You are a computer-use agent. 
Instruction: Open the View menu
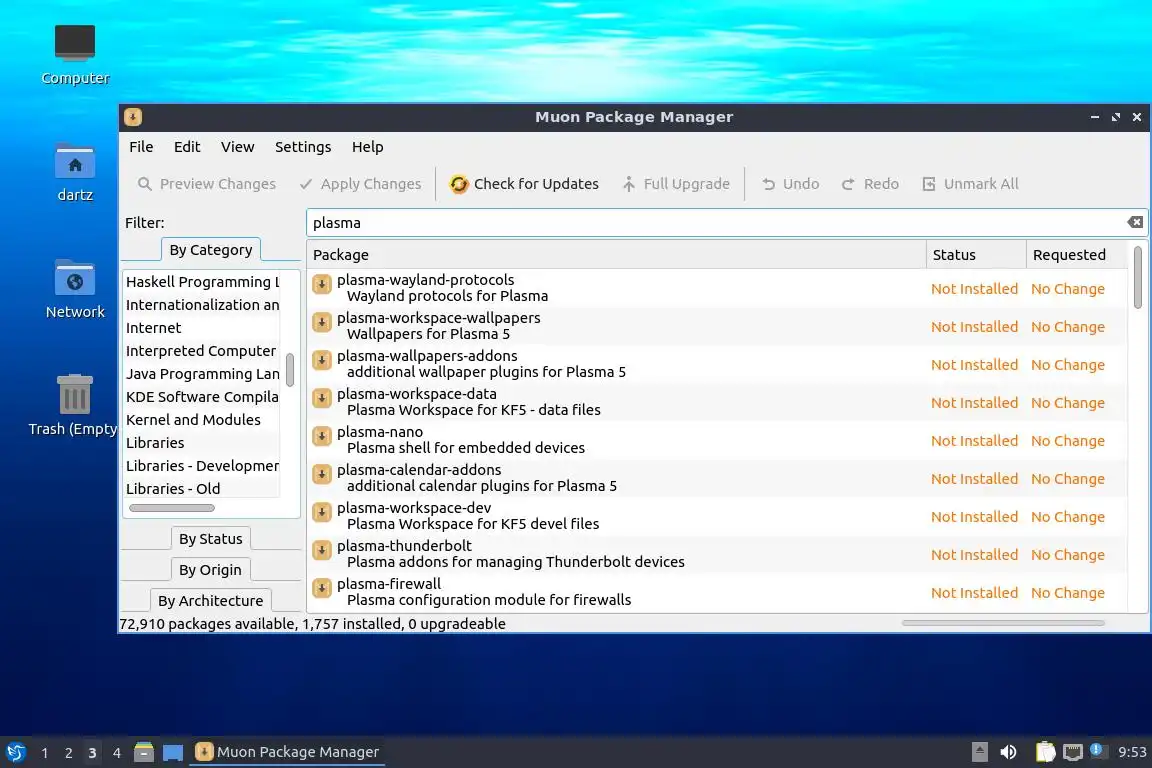coord(237,147)
